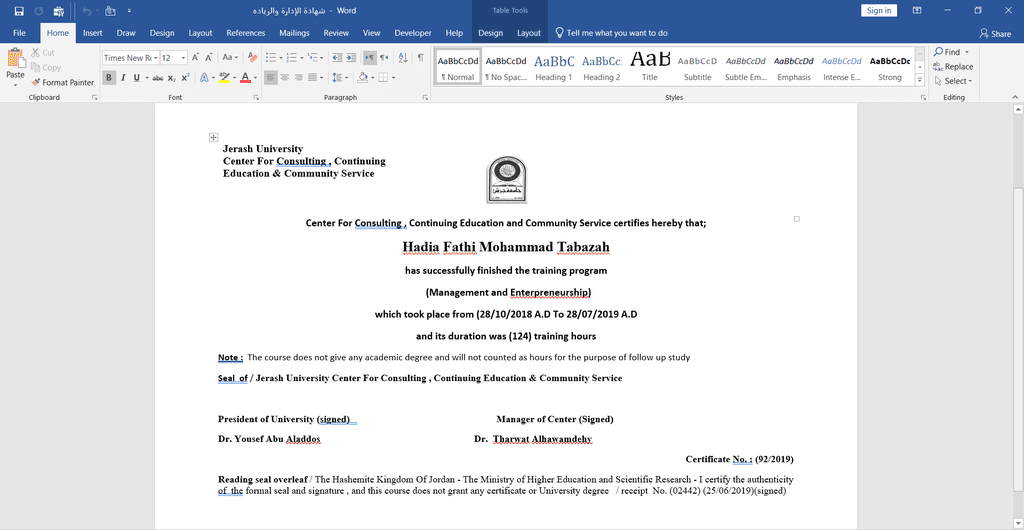The image size is (1024, 530).
Task: Apply yellow text highlight color
Action: [x=225, y=78]
